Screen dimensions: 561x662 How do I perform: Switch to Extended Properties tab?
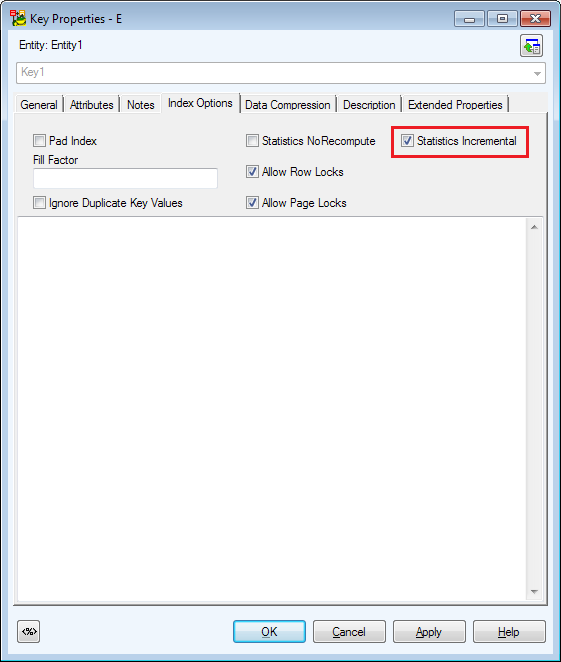[455, 105]
